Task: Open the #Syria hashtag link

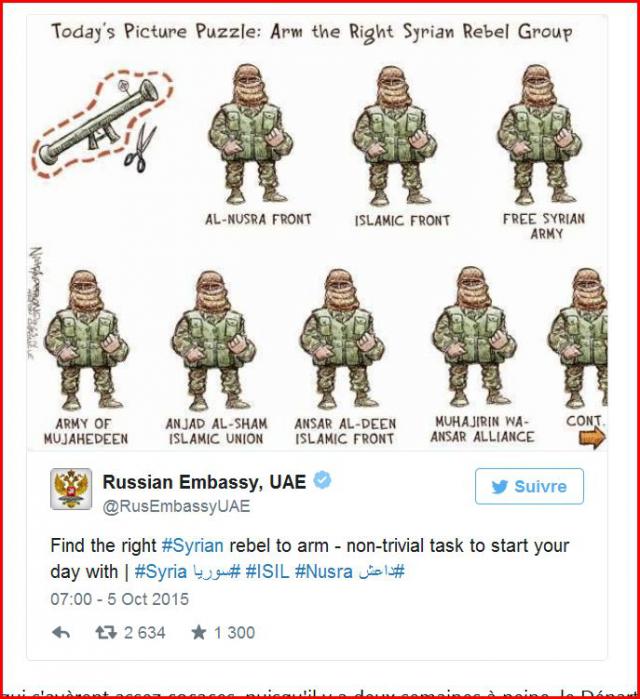Action: tap(160, 572)
